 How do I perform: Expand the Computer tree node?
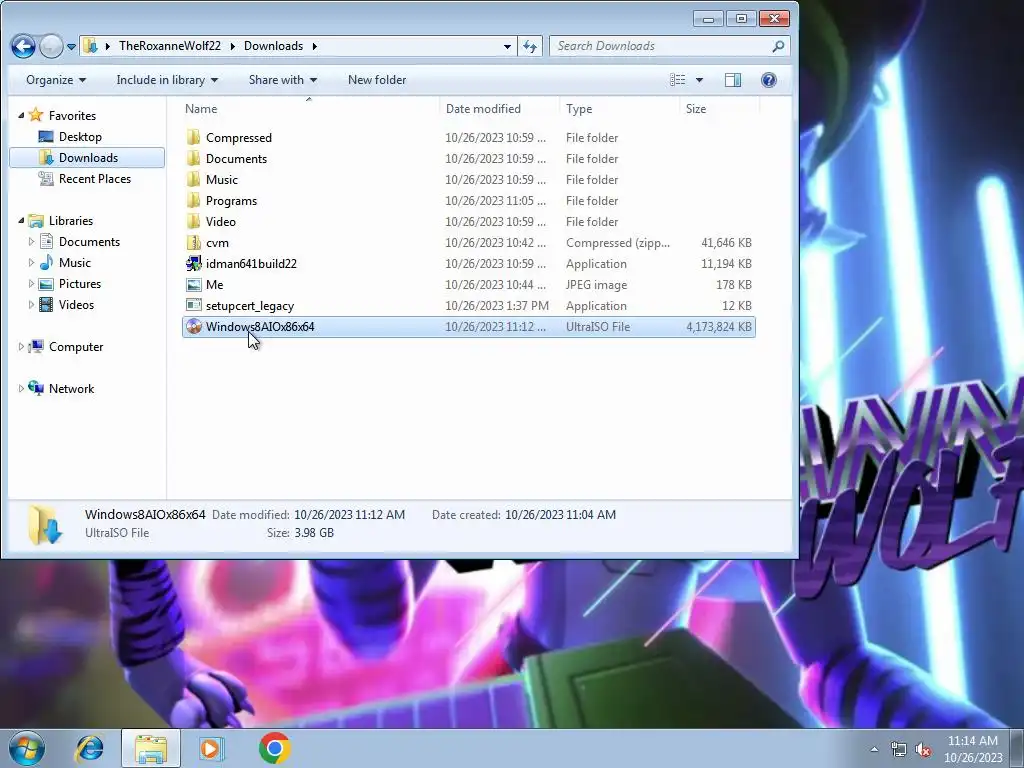pyautogui.click(x=21, y=347)
